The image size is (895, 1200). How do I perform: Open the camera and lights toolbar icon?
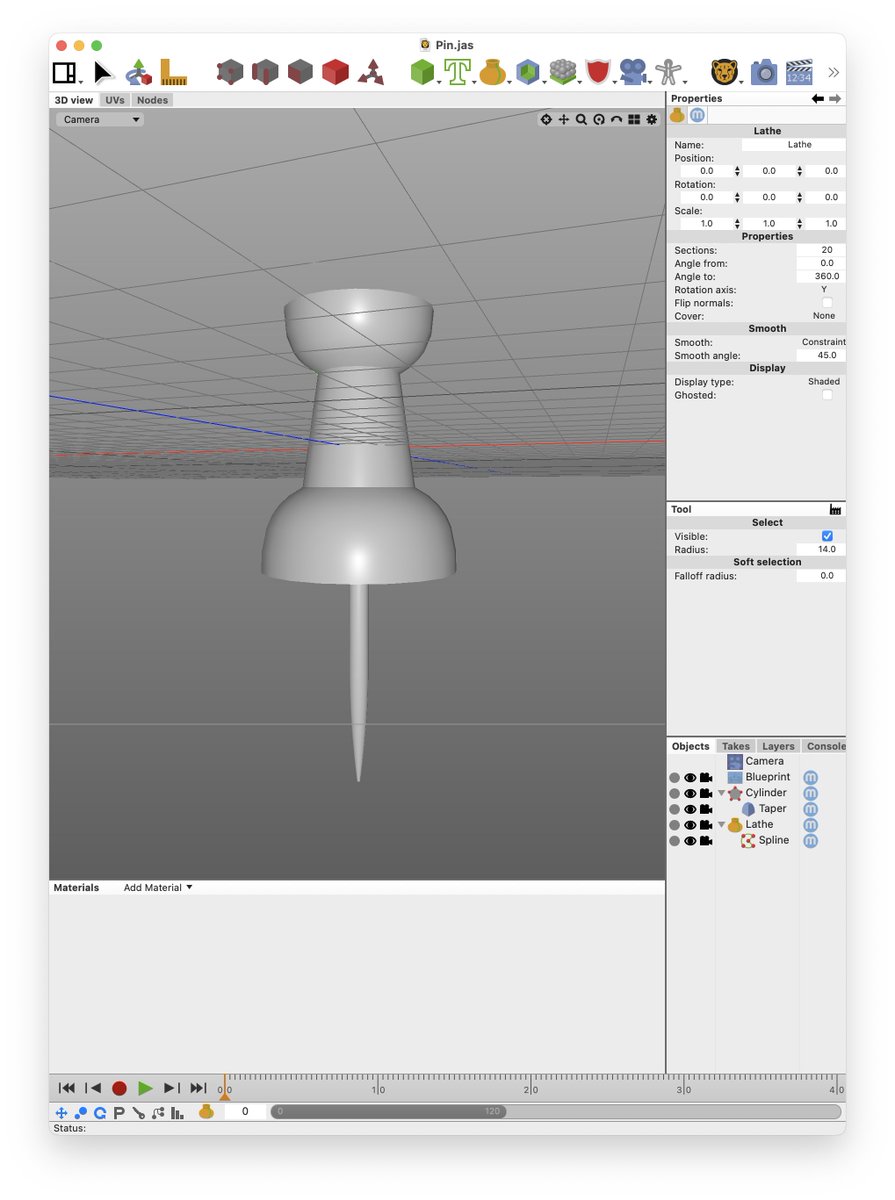(631, 72)
